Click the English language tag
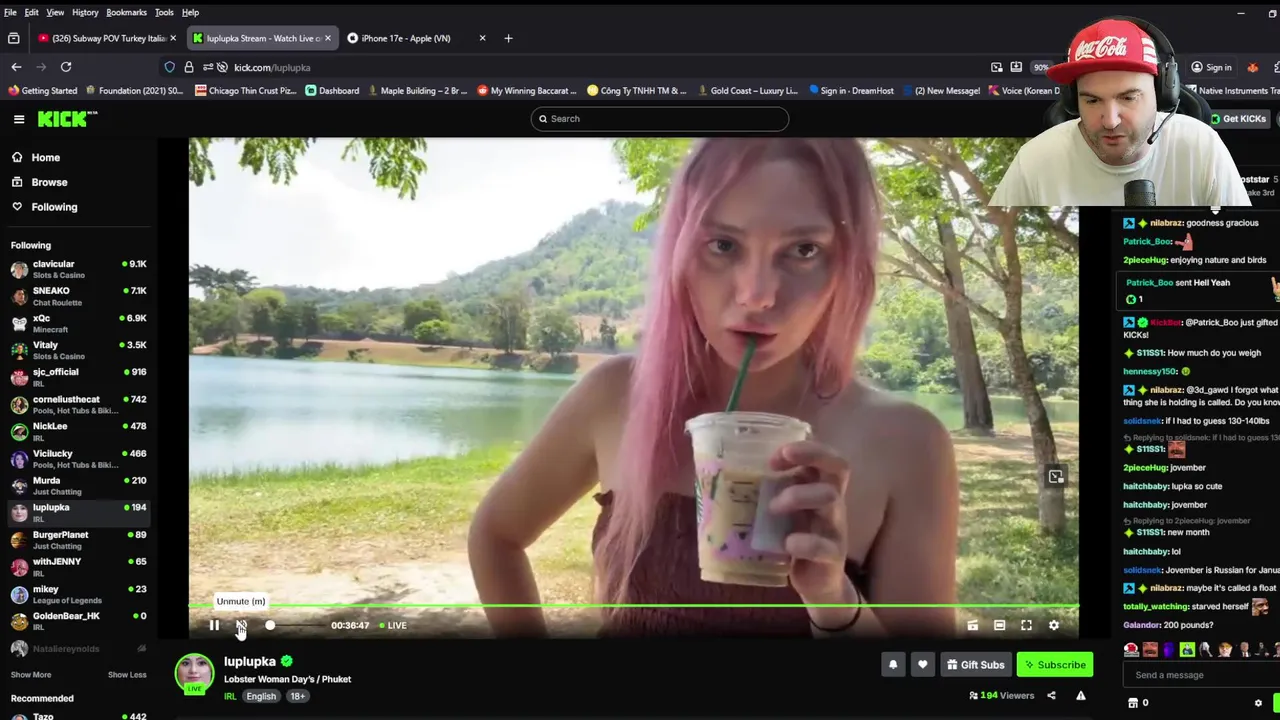1280x720 pixels. pyautogui.click(x=261, y=696)
